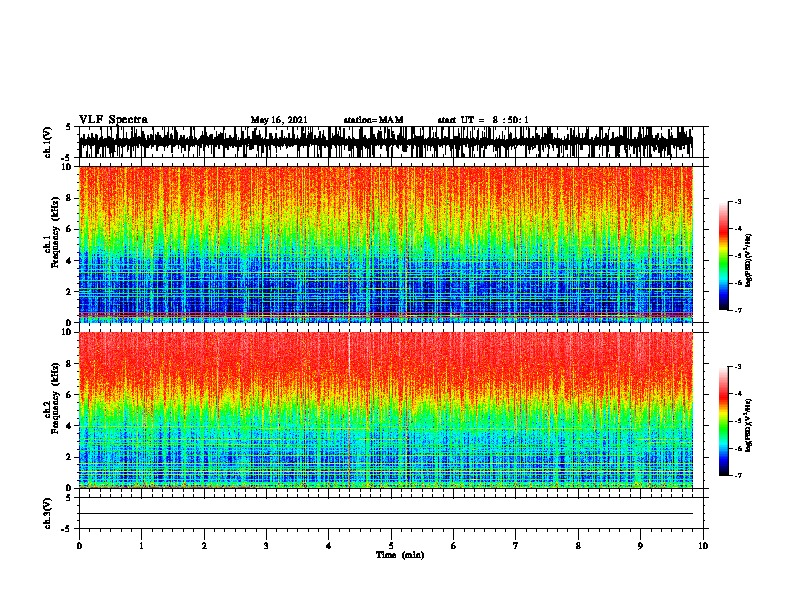Select the ch.2 PSD color bar

(723, 421)
